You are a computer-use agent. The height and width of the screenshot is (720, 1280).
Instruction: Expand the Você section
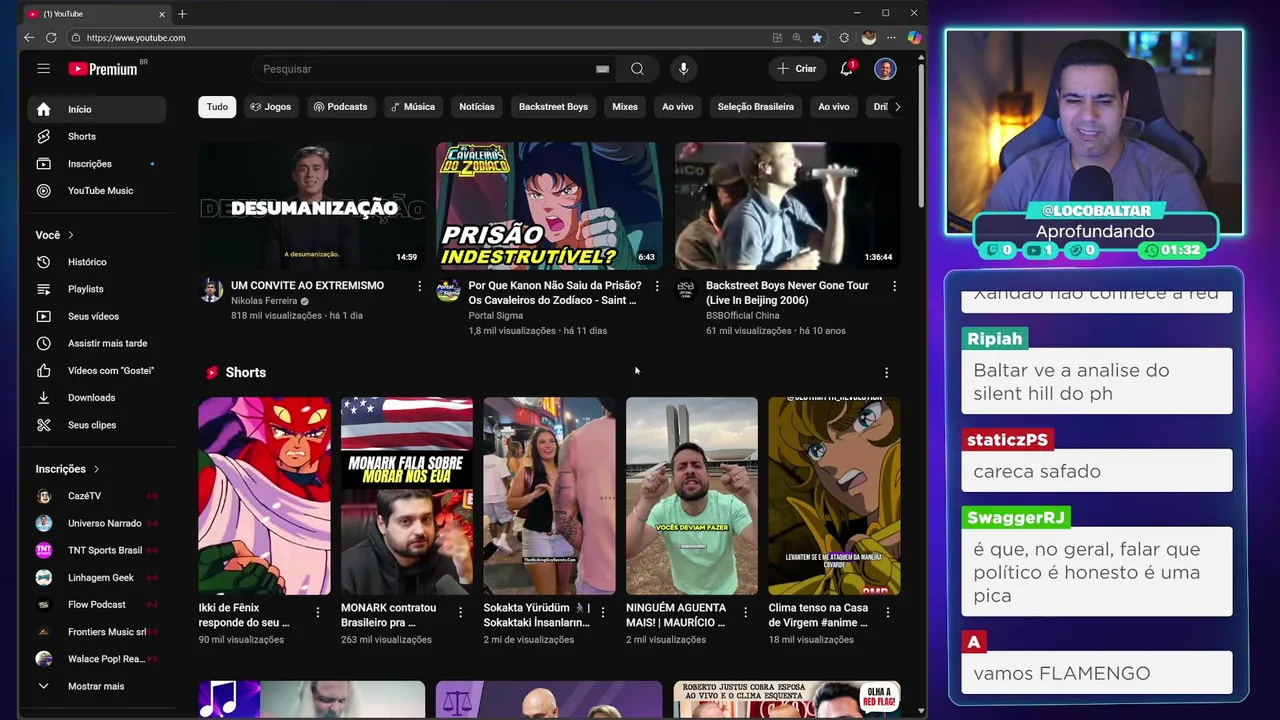[55, 235]
